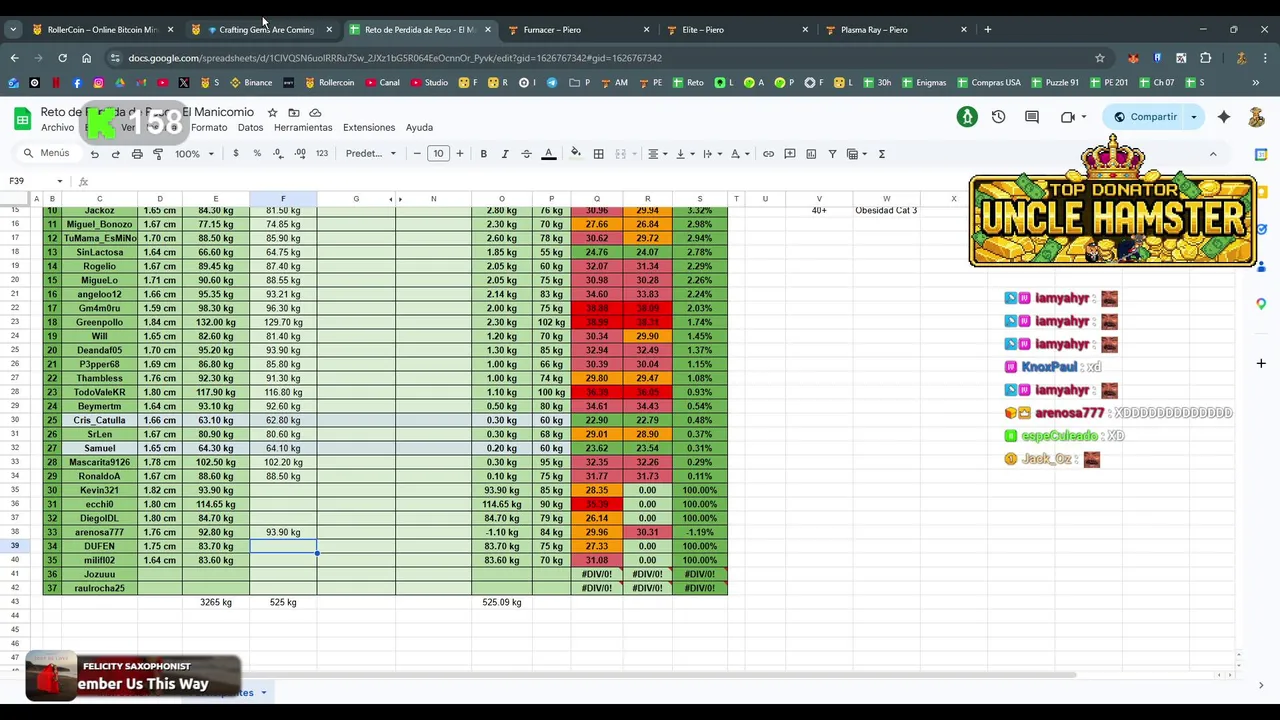
Task: Open text color picker
Action: 549,154
